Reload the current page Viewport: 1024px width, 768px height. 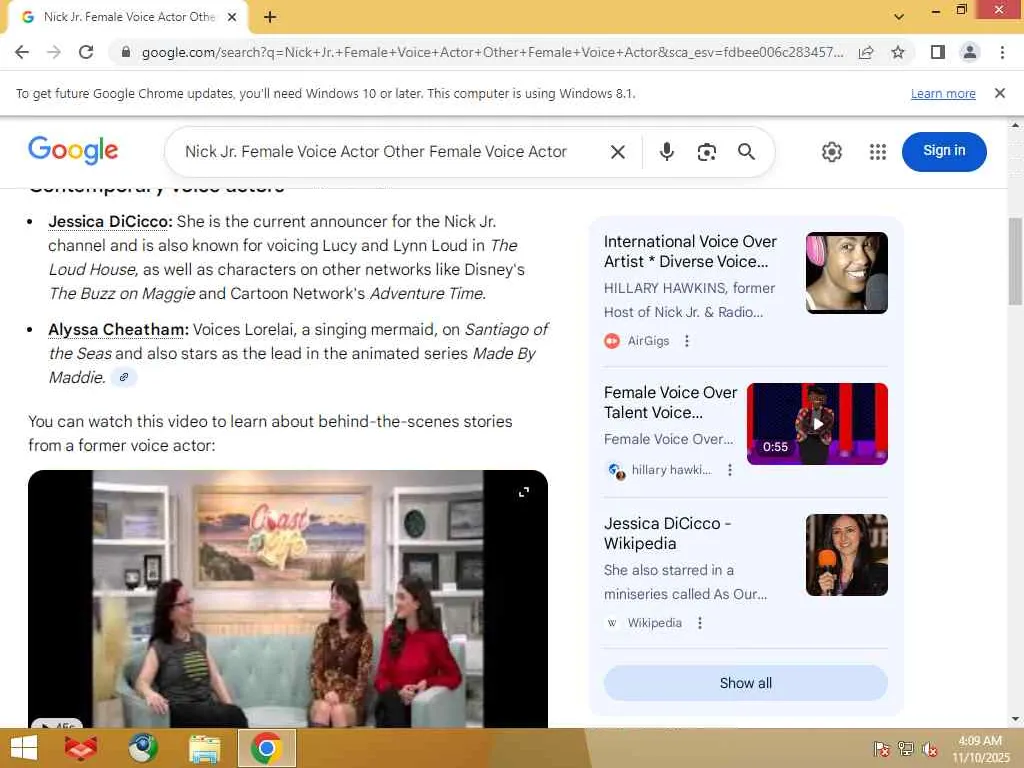86,52
